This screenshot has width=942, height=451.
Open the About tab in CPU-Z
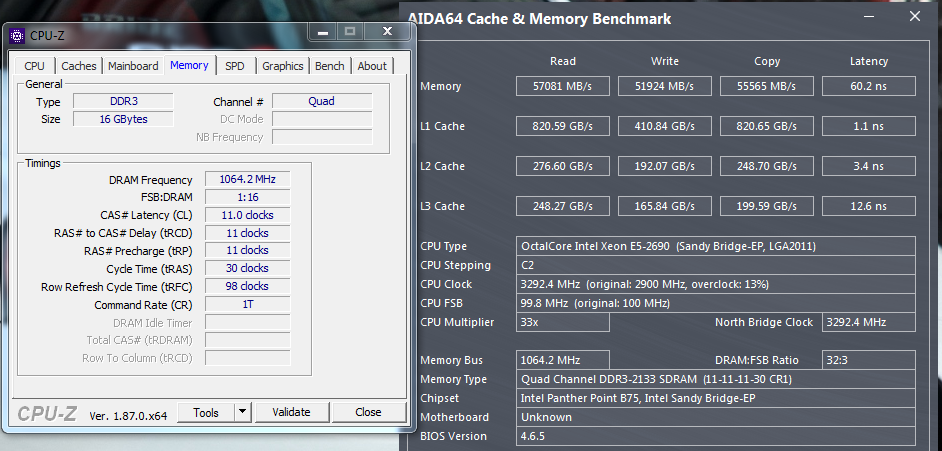(x=372, y=66)
